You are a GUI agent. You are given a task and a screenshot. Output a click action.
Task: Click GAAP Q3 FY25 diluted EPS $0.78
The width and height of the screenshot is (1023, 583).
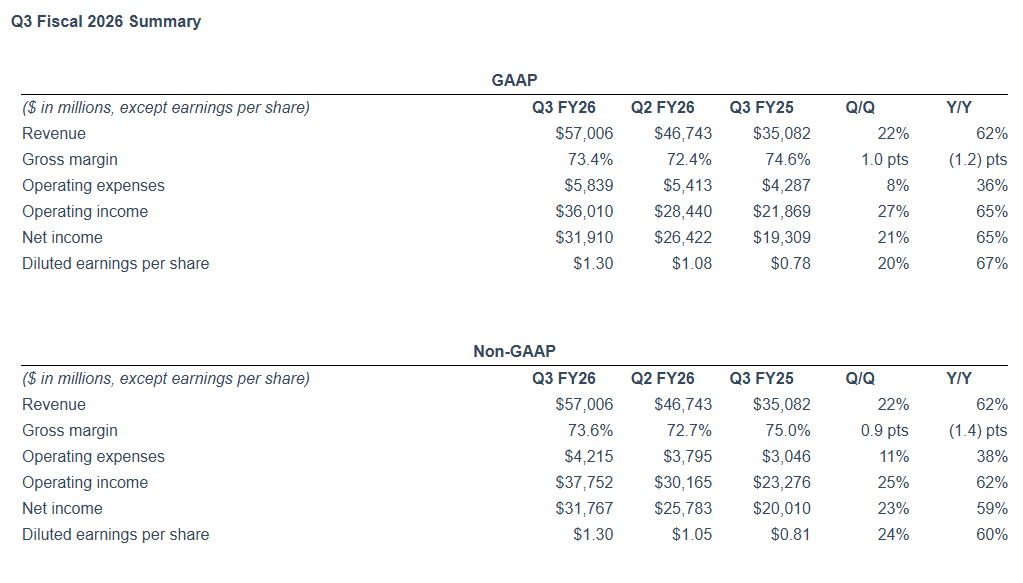point(790,263)
